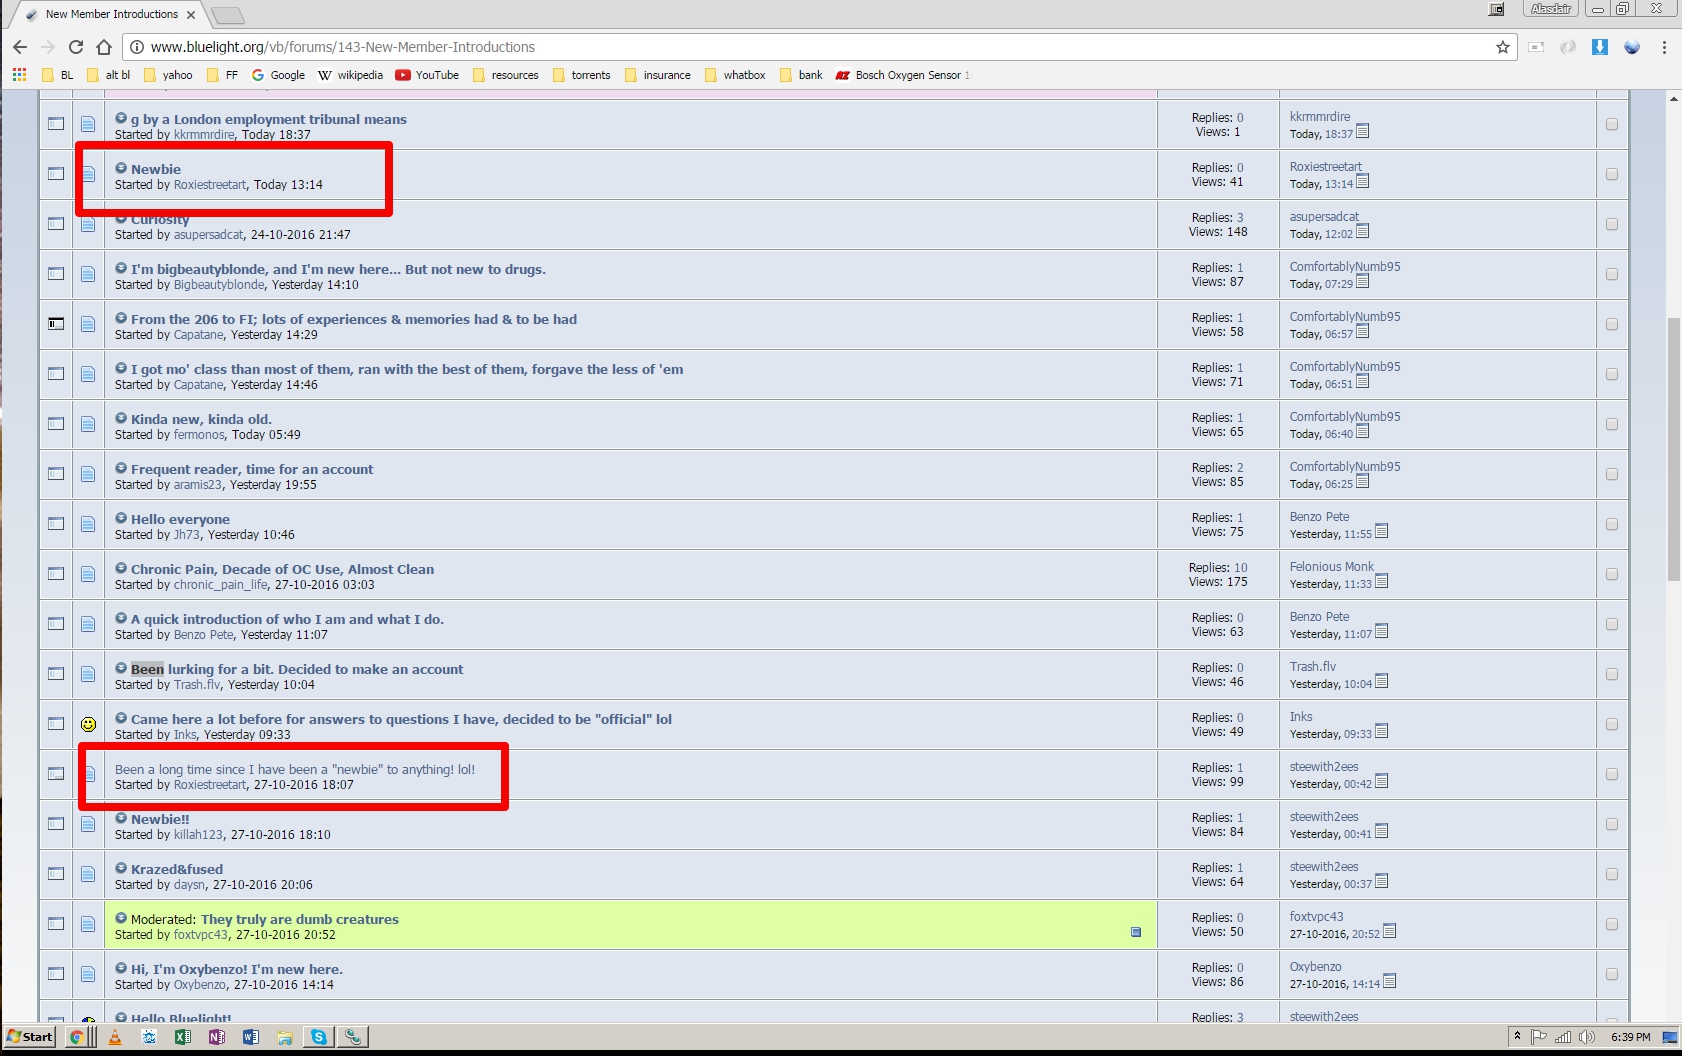
Task: Click the smiley icon beside the Inks thread
Action: coord(88,724)
